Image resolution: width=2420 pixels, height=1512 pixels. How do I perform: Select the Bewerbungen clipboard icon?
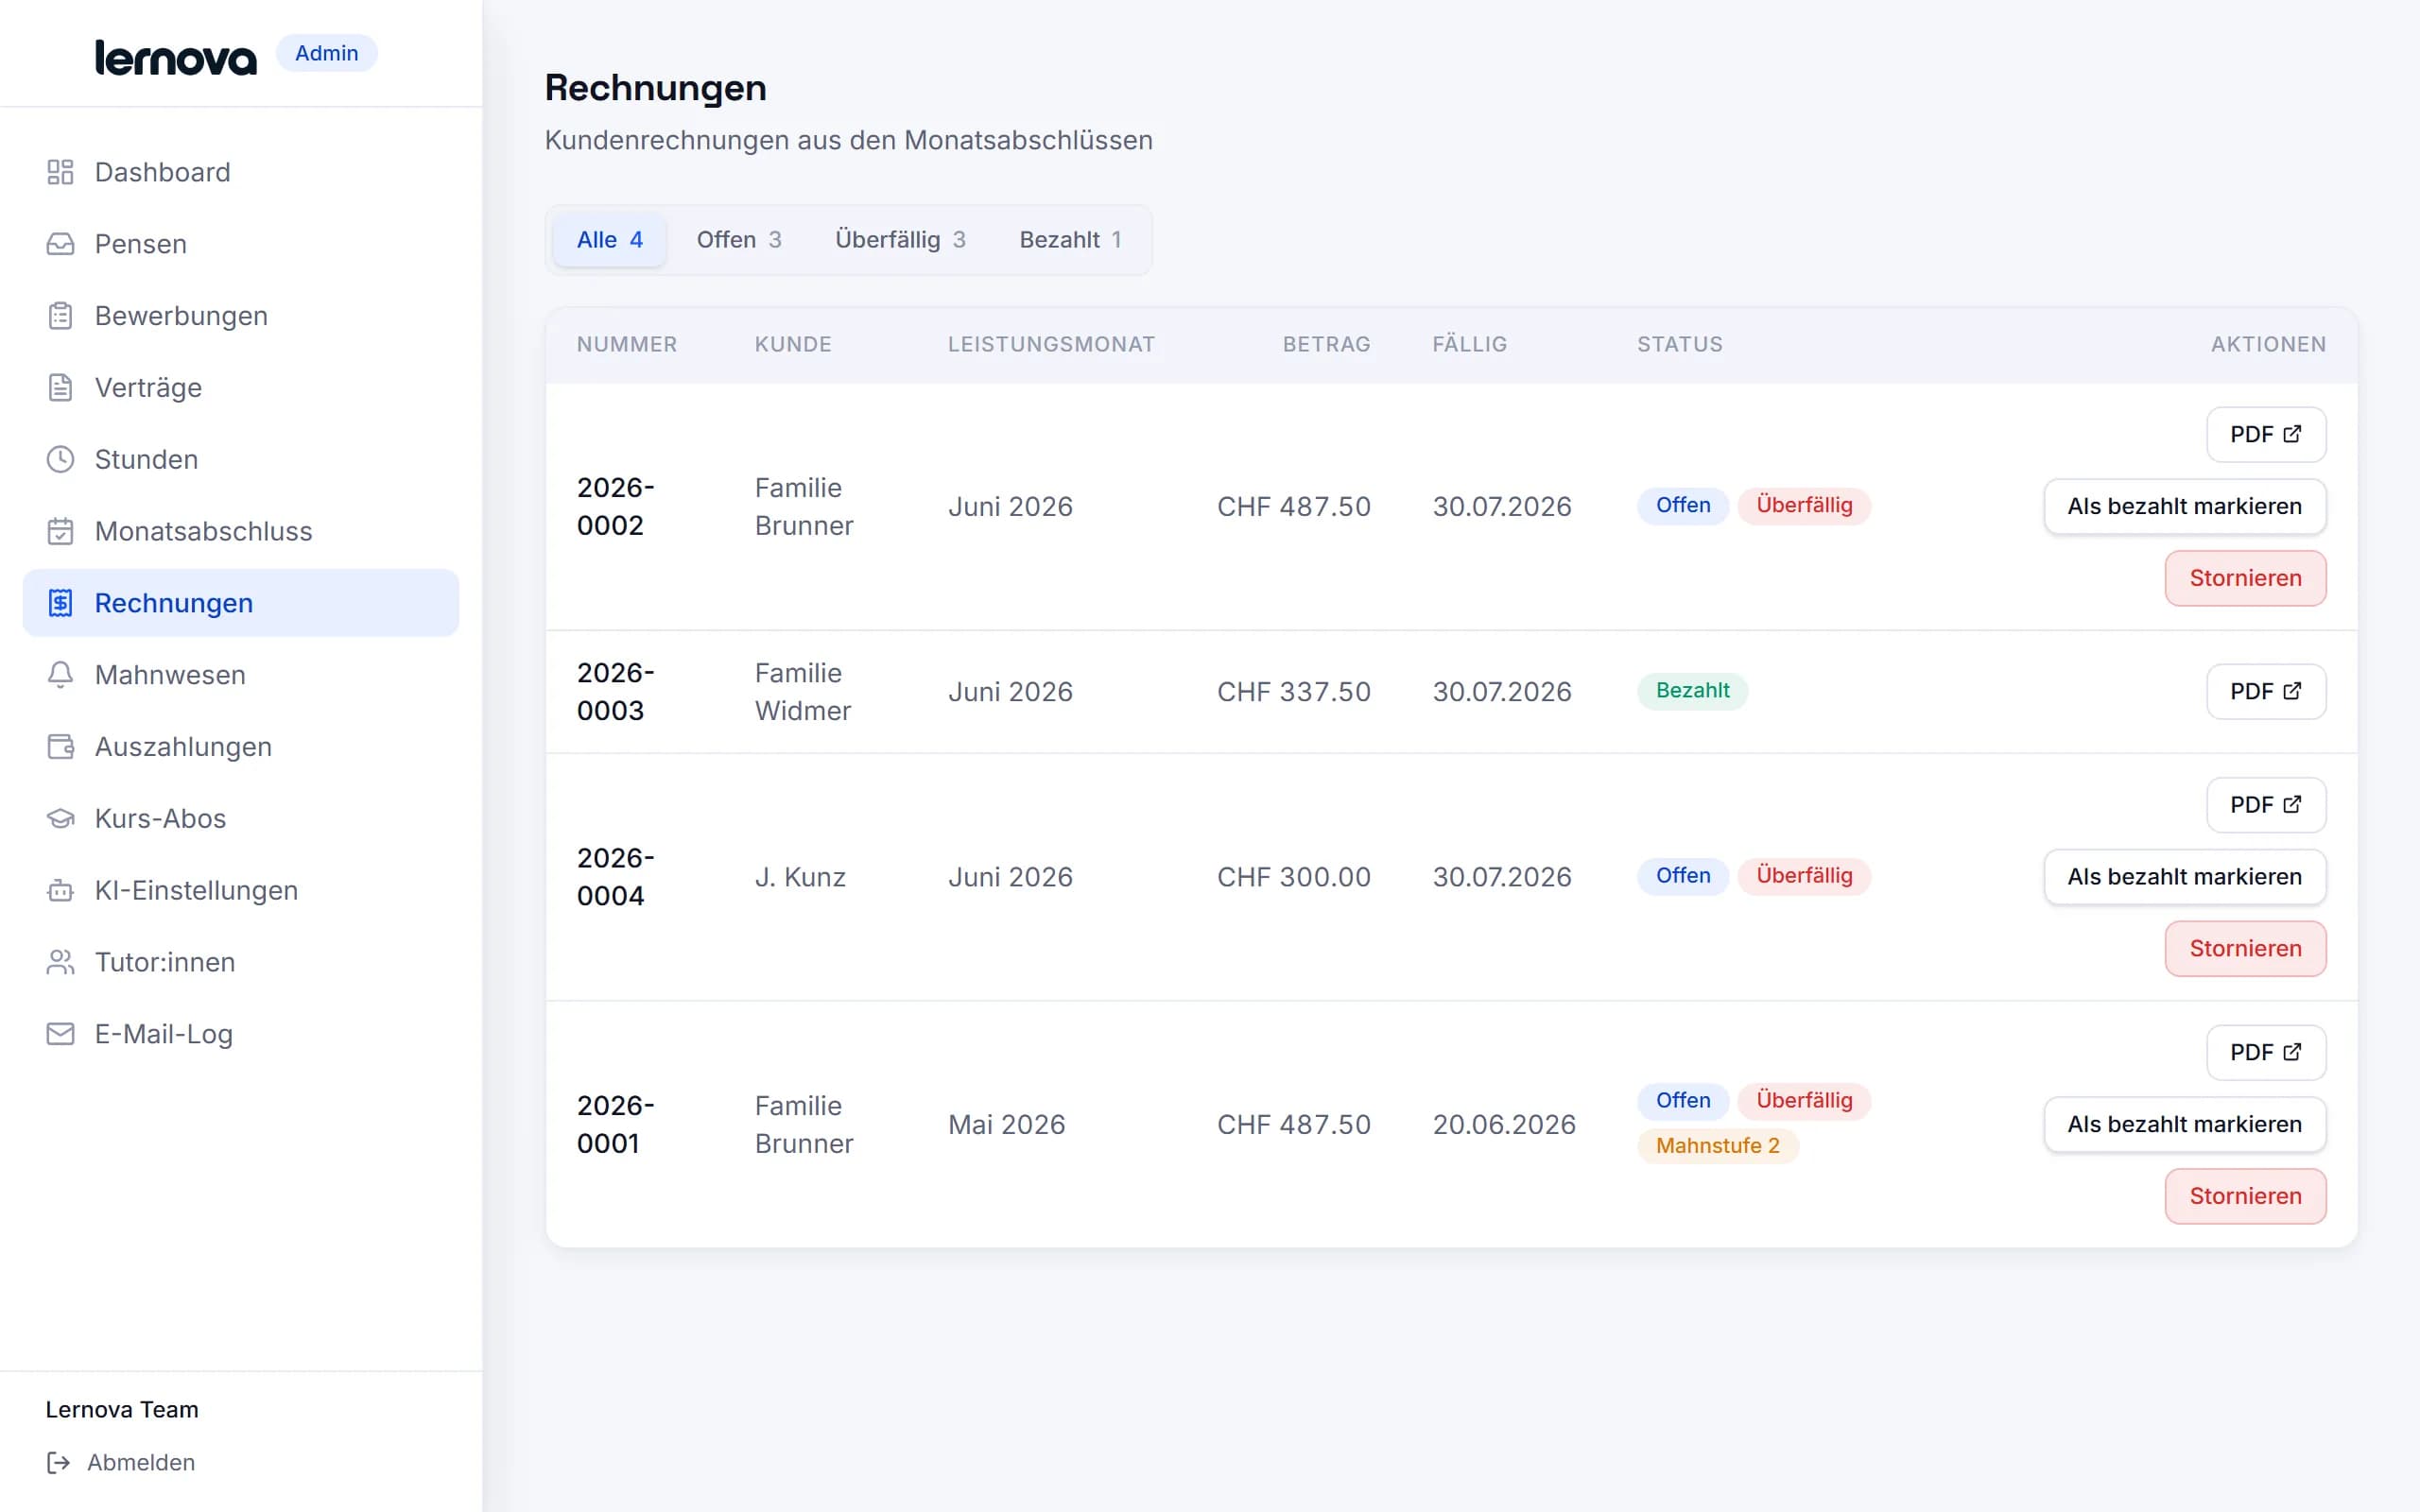[60, 316]
